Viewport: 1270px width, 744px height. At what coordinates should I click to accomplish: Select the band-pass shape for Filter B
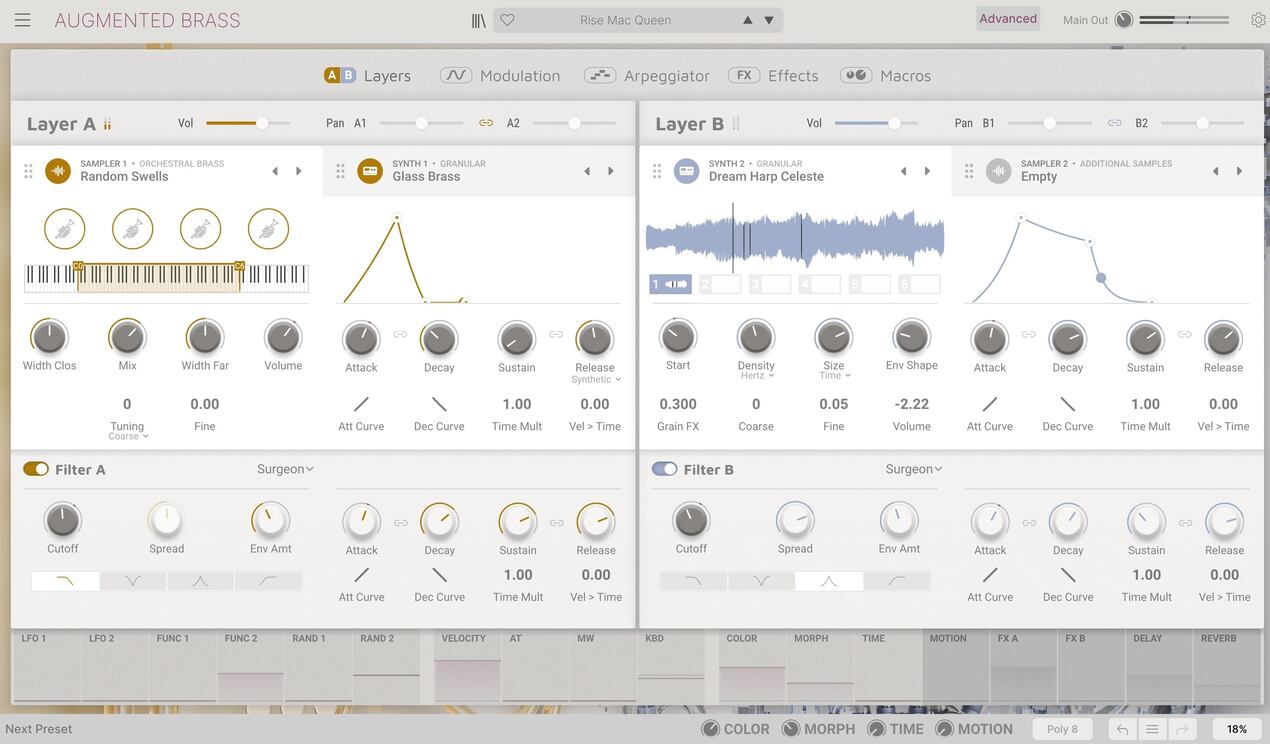tap(828, 581)
